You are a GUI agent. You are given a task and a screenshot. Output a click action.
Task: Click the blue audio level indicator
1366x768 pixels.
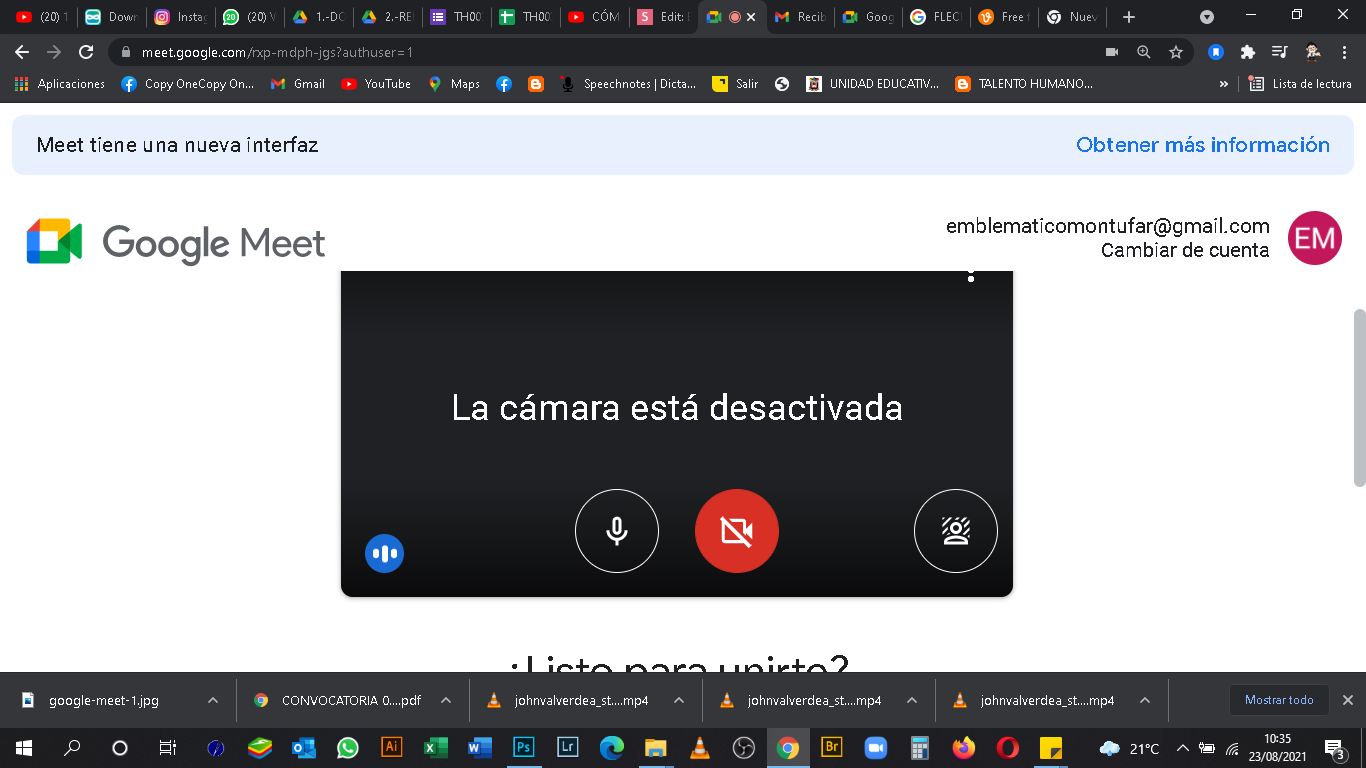[x=384, y=553]
